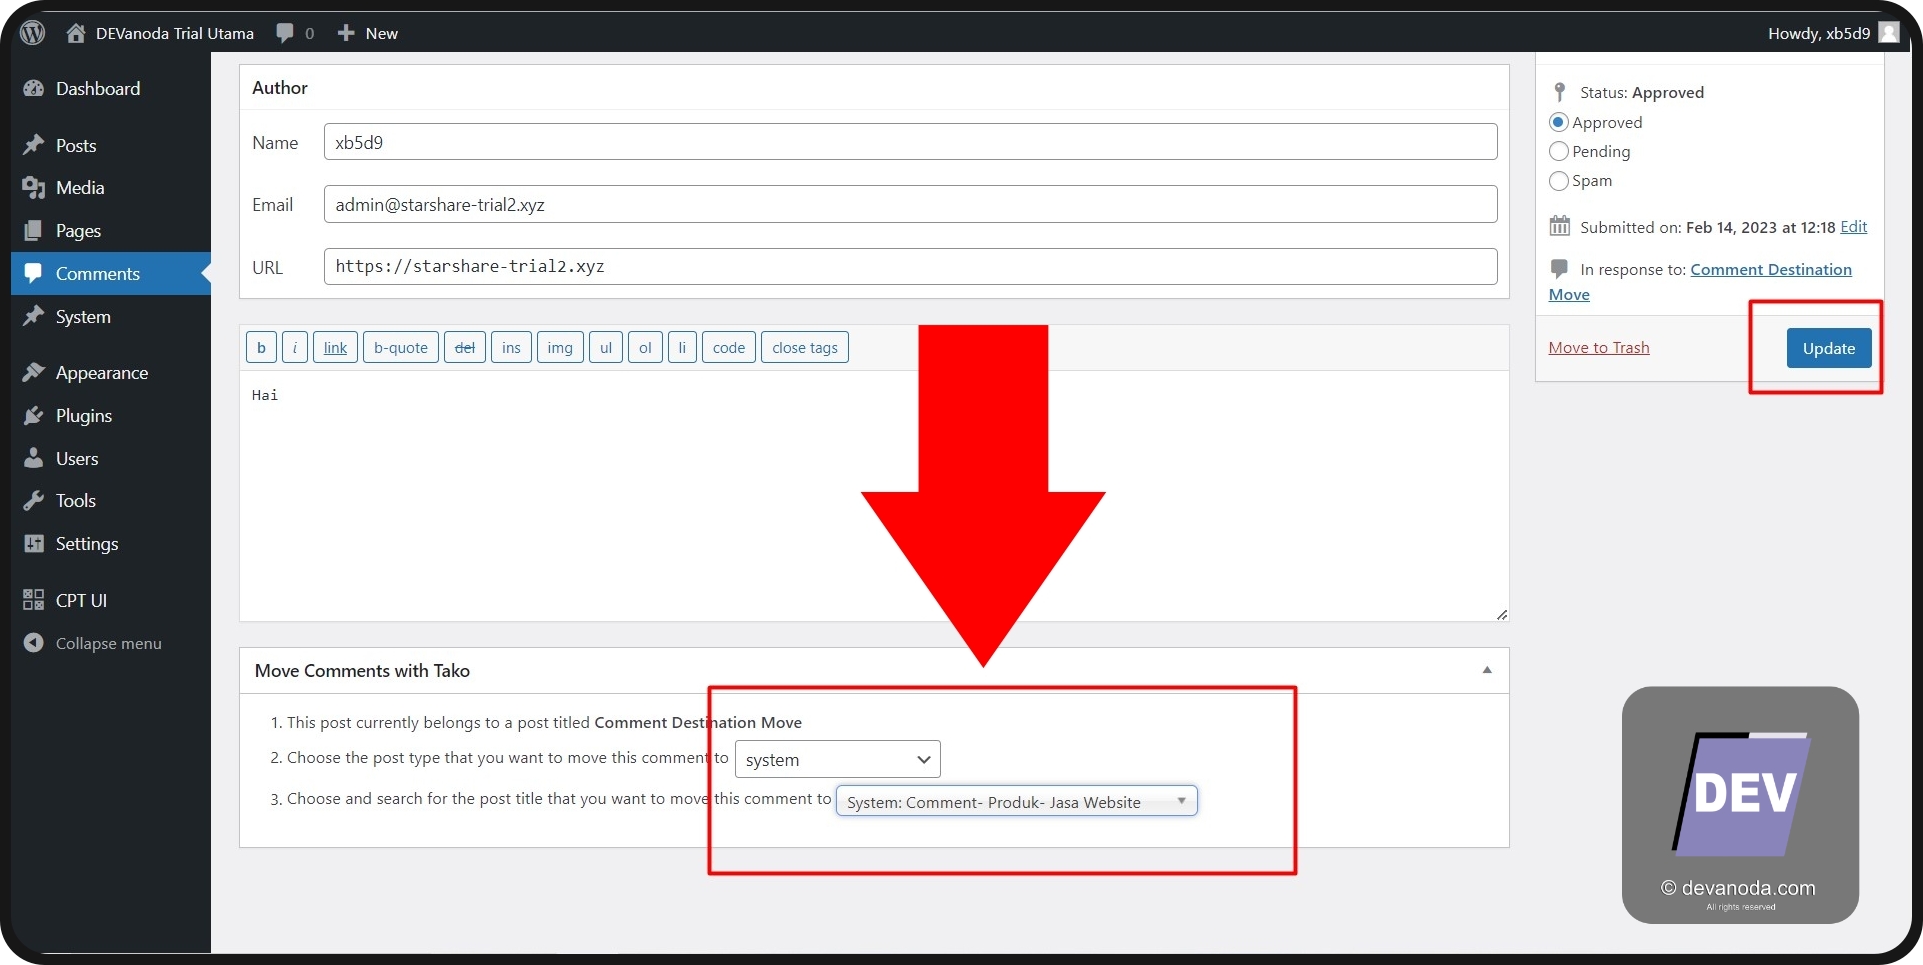Open the WordPress logo menu
The height and width of the screenshot is (965, 1923).
(33, 33)
